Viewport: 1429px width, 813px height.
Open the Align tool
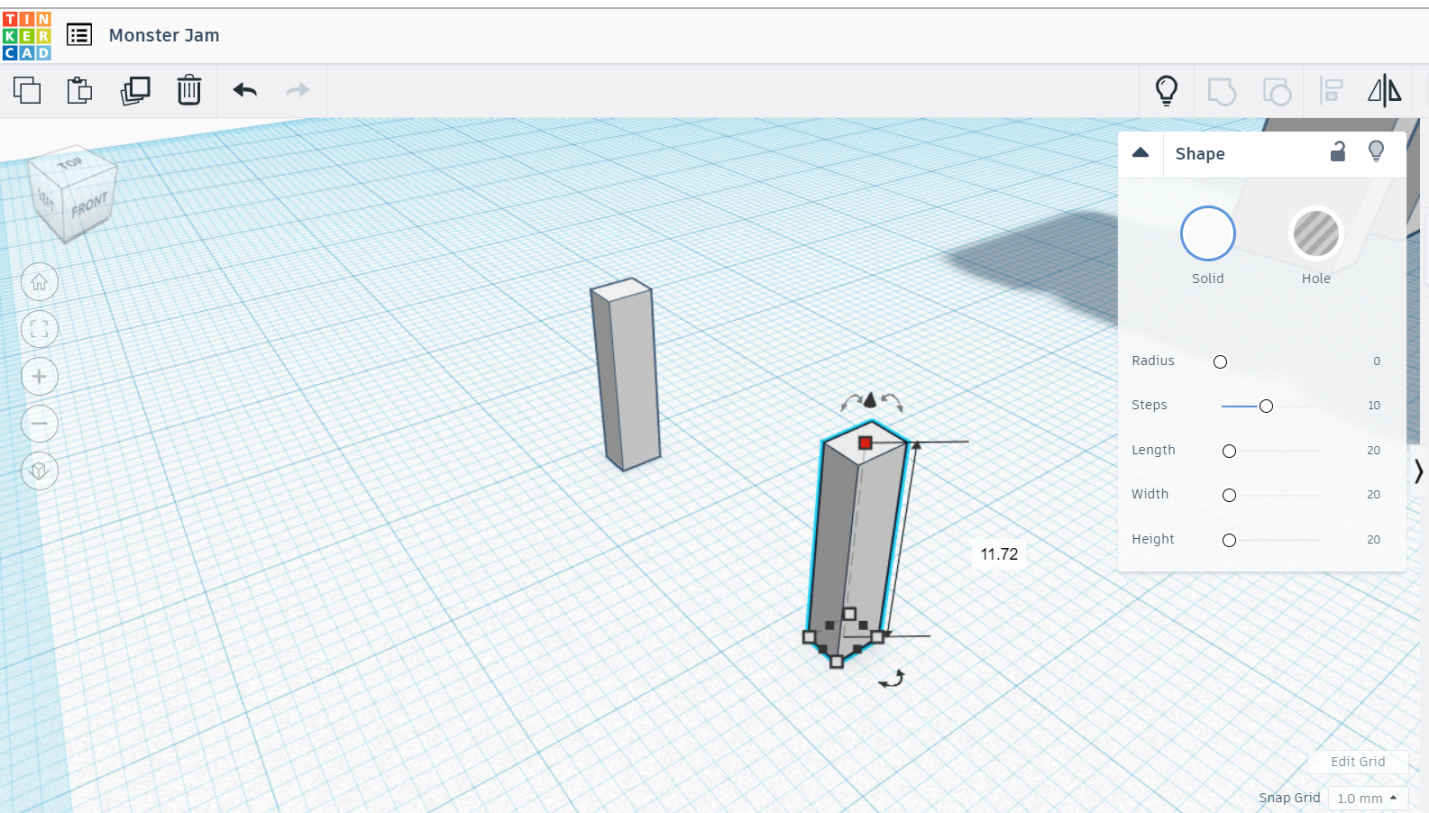(x=1331, y=91)
